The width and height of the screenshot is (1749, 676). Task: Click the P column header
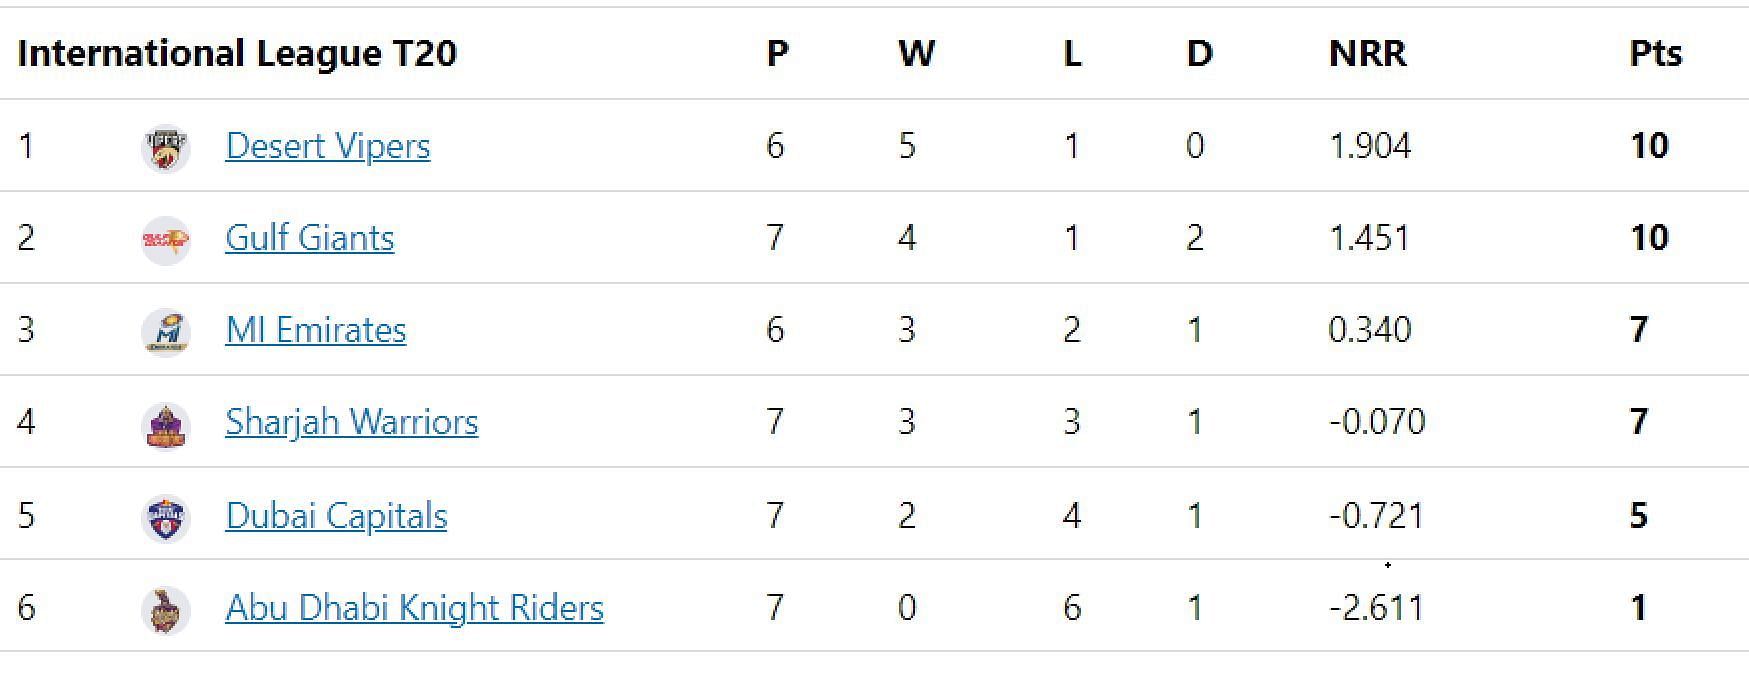pos(777,53)
